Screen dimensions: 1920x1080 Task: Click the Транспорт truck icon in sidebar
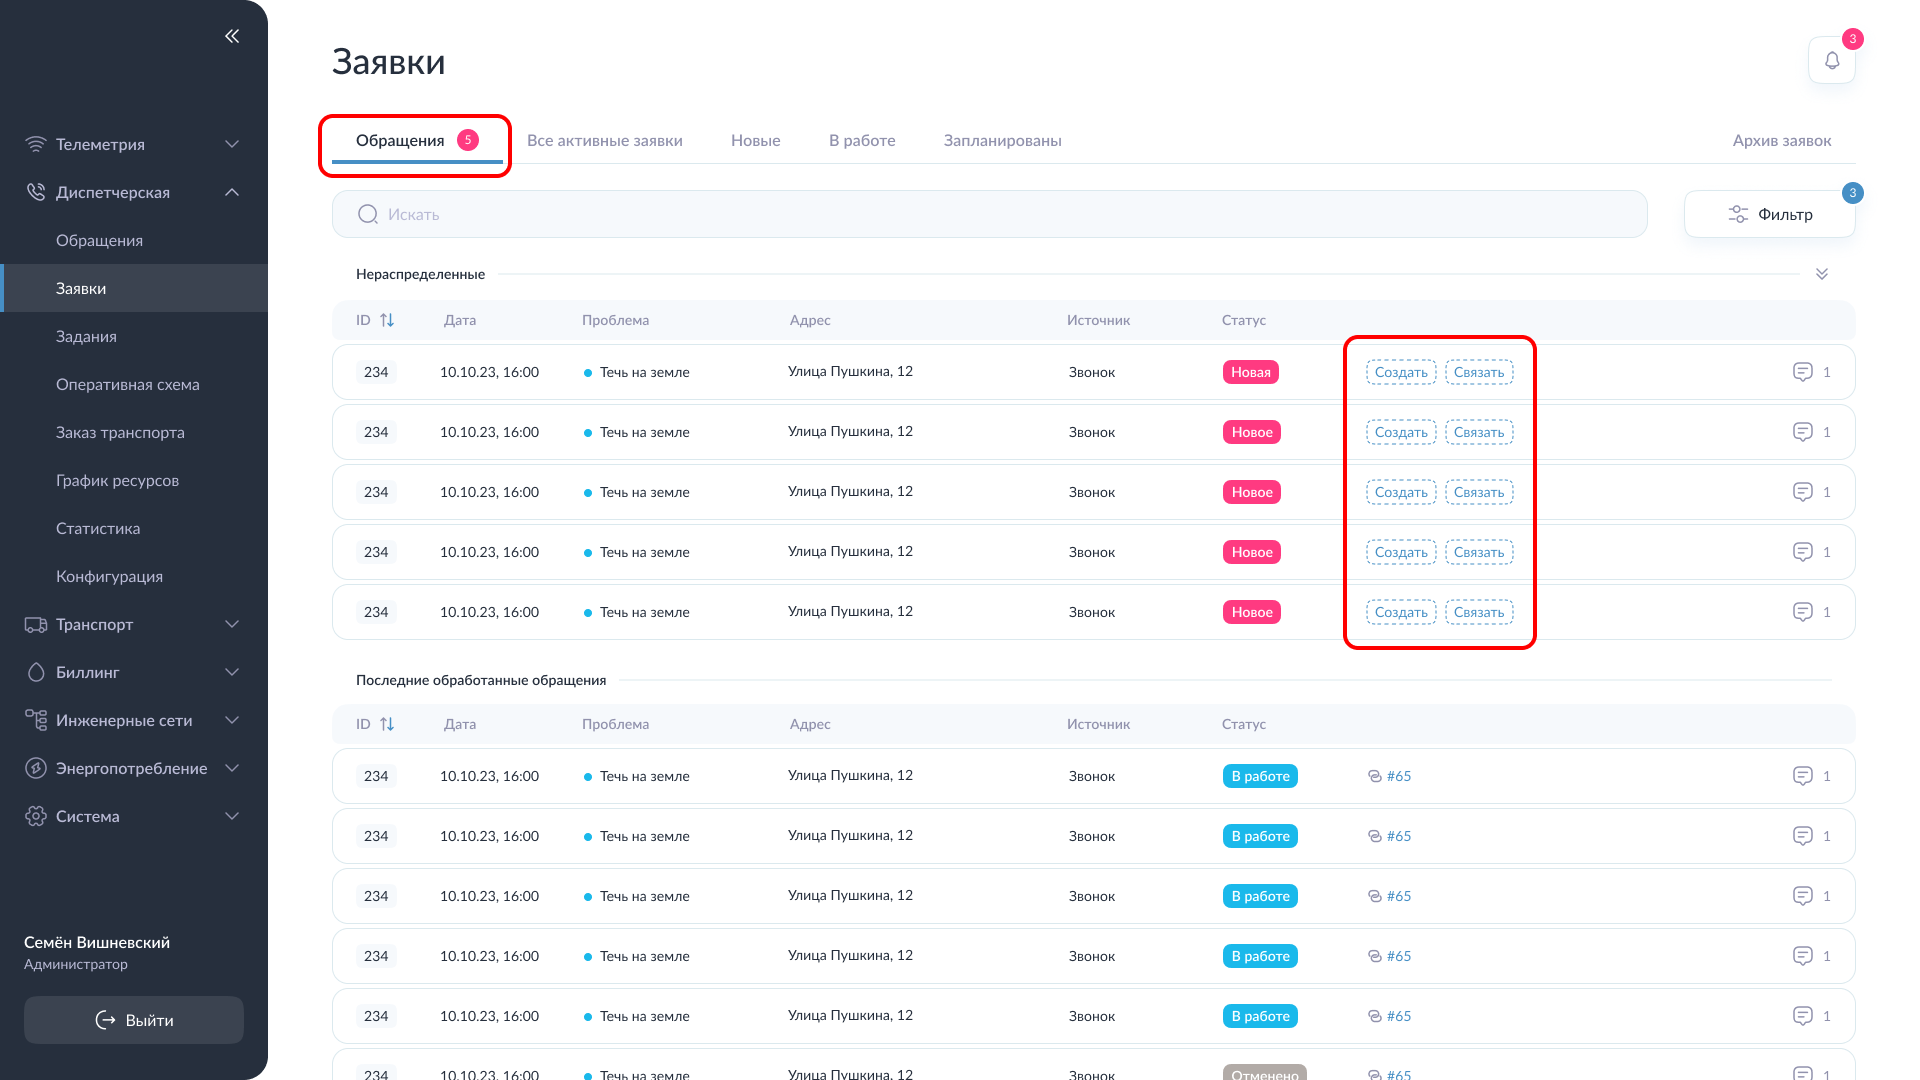click(36, 625)
